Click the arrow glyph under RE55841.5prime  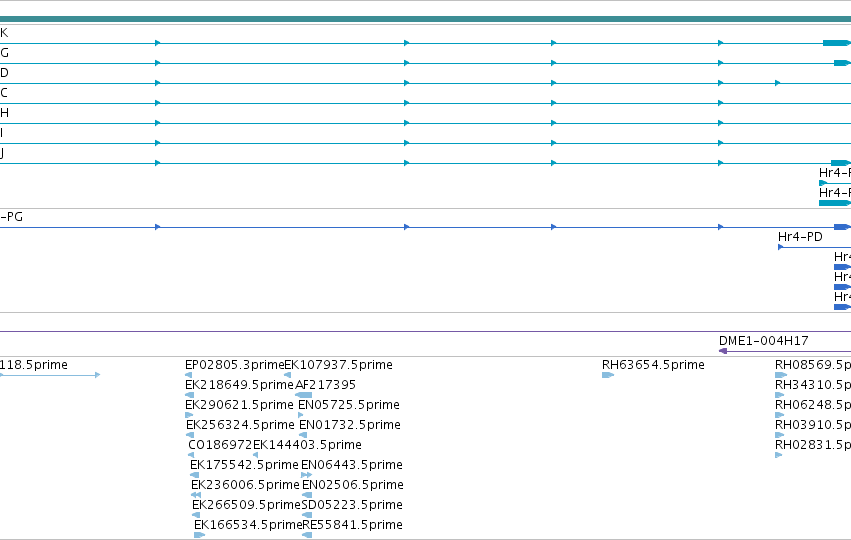pyautogui.click(x=307, y=535)
